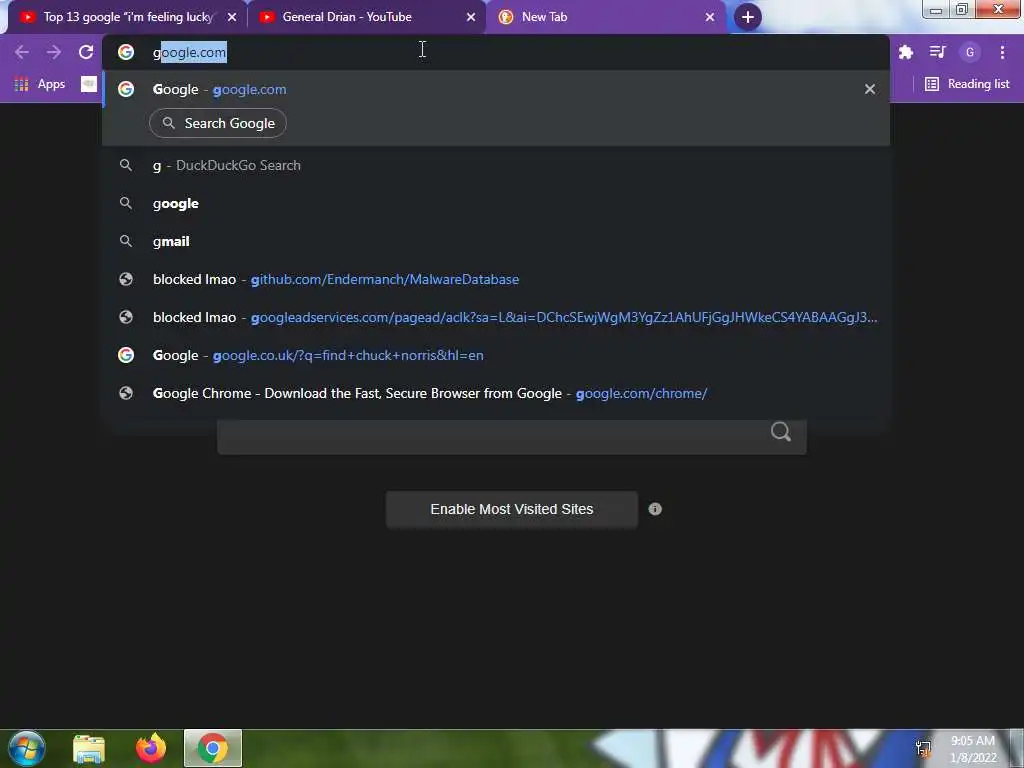Click the magnifier icon in page search box
Viewport: 1024px width, 768px height.
click(x=781, y=432)
